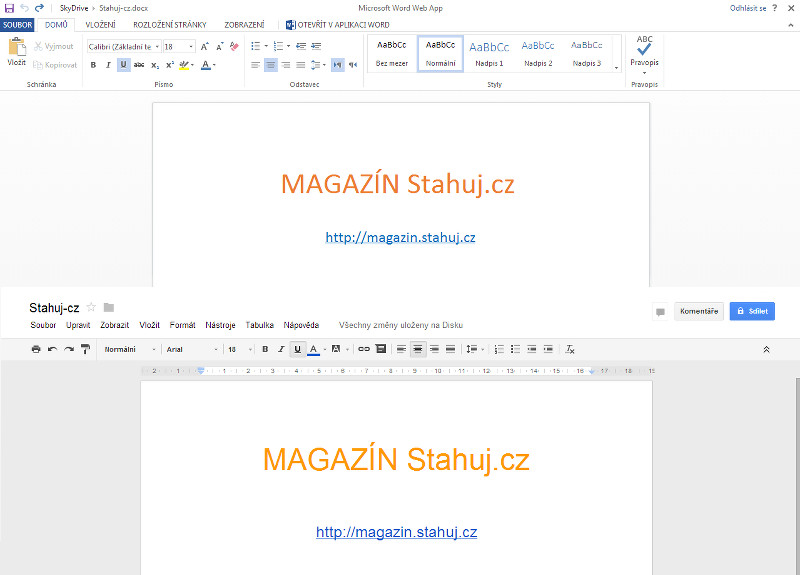This screenshot has width=800, height=575.
Task: Click bulleted list in Google Docs toolbar
Action: [515, 349]
